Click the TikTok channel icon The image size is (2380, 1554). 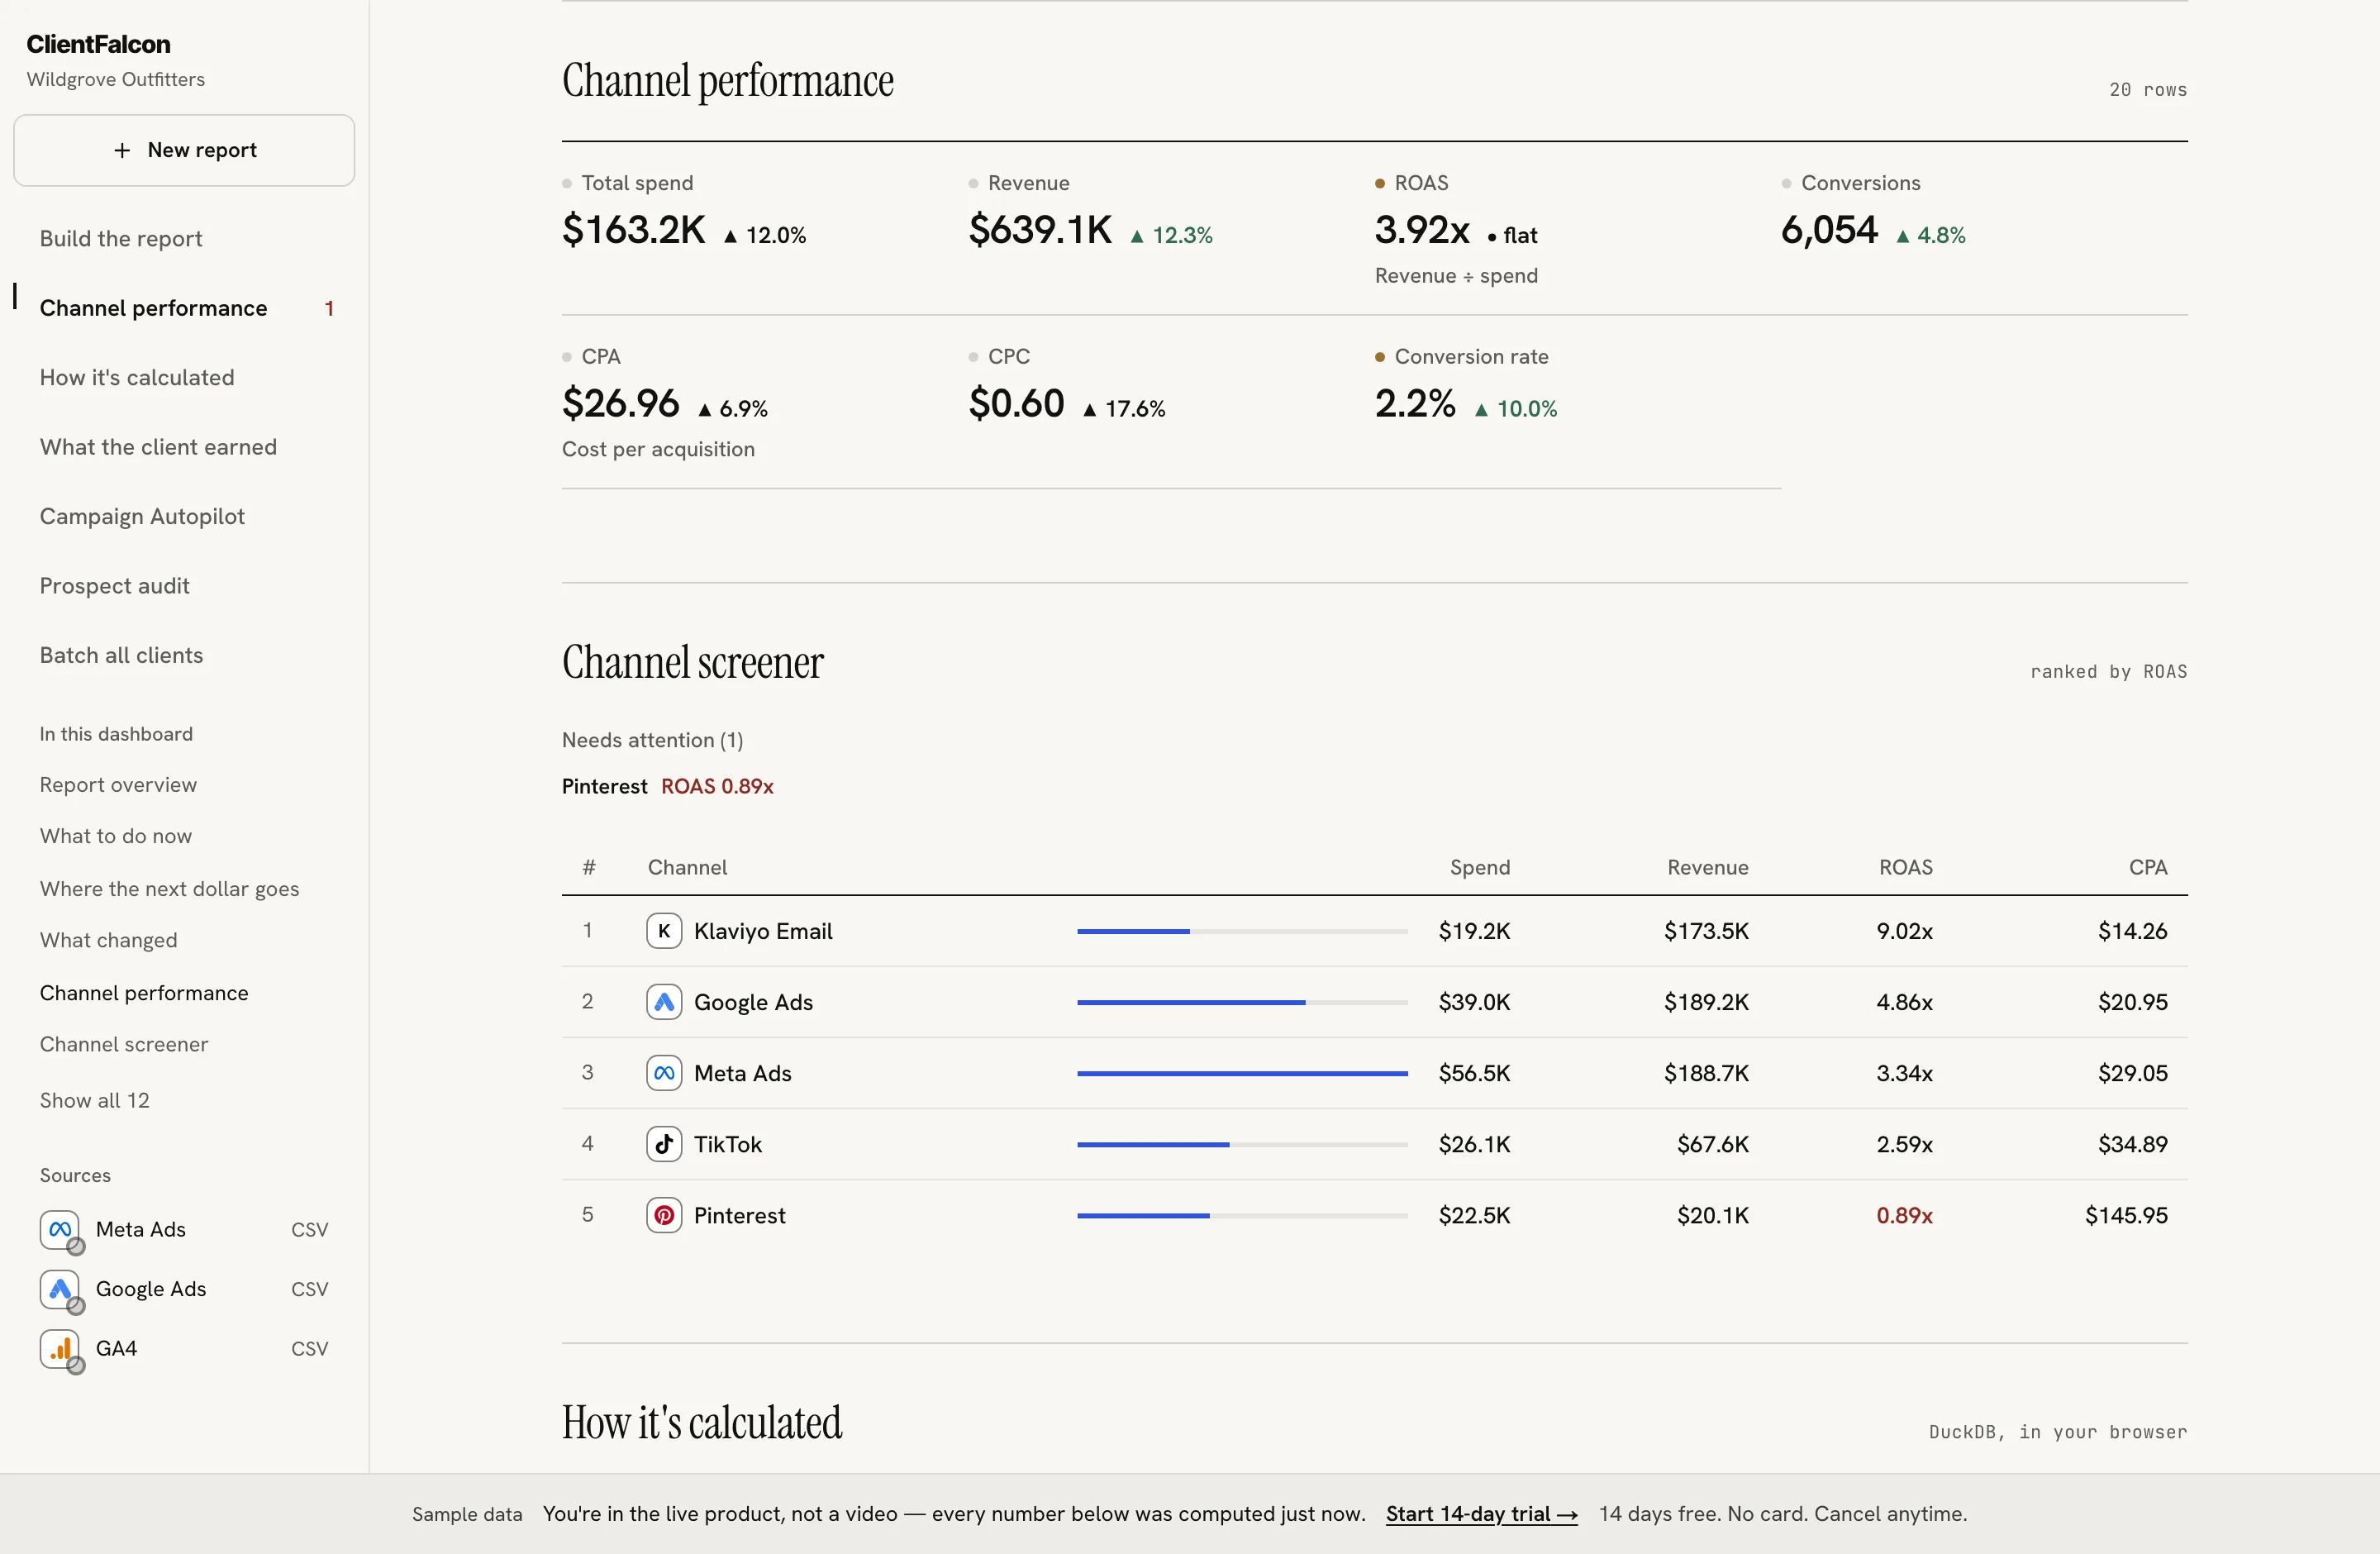664,1144
